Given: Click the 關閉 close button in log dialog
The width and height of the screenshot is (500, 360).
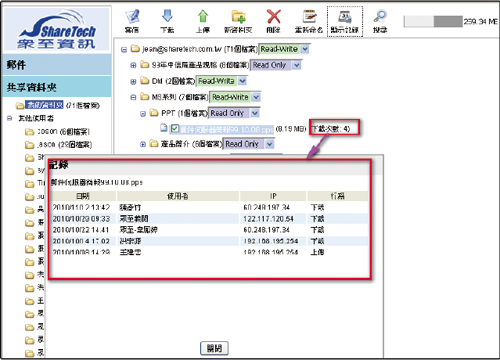Looking at the screenshot, I should (214, 348).
